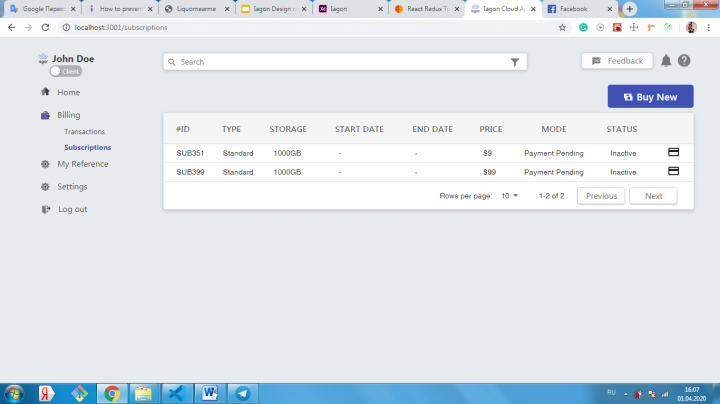Click the #ID column header
This screenshot has height=404, width=720.
(183, 129)
